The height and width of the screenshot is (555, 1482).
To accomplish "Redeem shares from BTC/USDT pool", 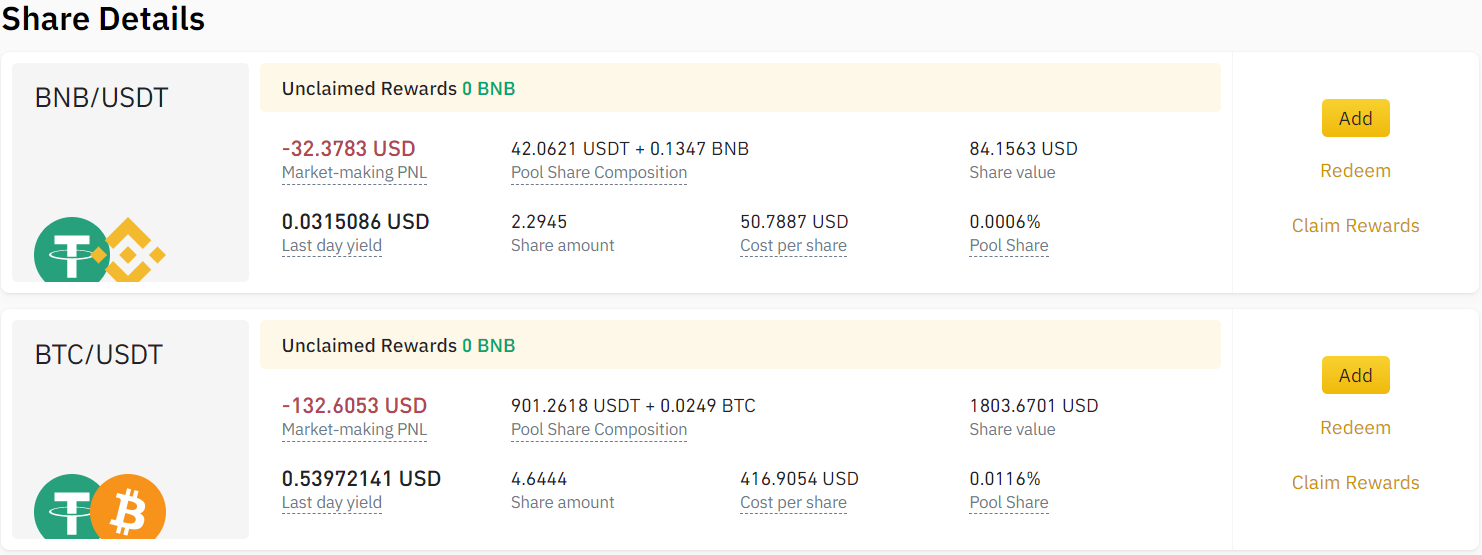I will point(1355,428).
